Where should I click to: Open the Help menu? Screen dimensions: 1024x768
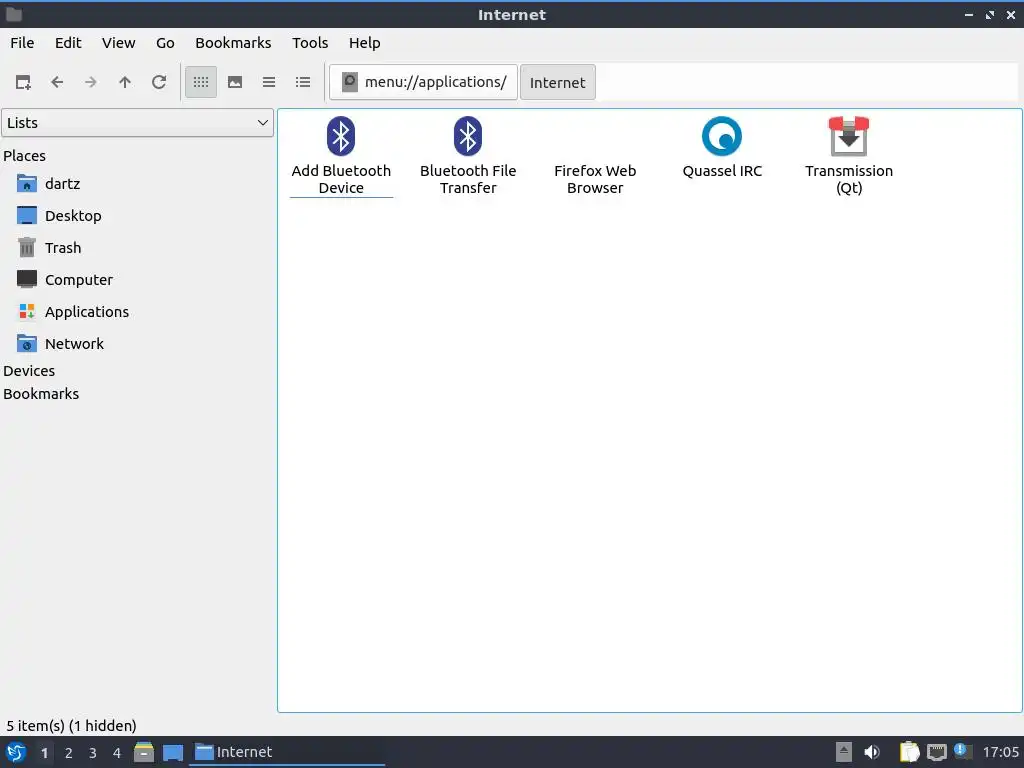pyautogui.click(x=364, y=43)
